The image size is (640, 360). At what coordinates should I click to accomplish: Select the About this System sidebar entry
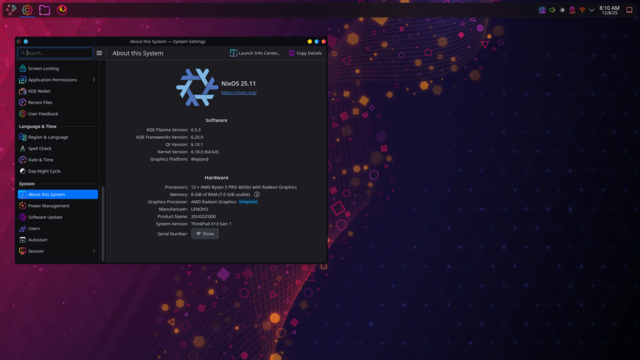point(58,195)
